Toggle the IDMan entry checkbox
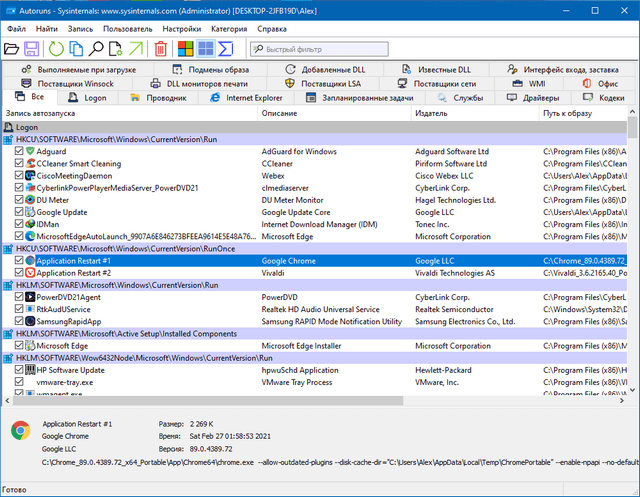The height and width of the screenshot is (497, 640). point(19,224)
